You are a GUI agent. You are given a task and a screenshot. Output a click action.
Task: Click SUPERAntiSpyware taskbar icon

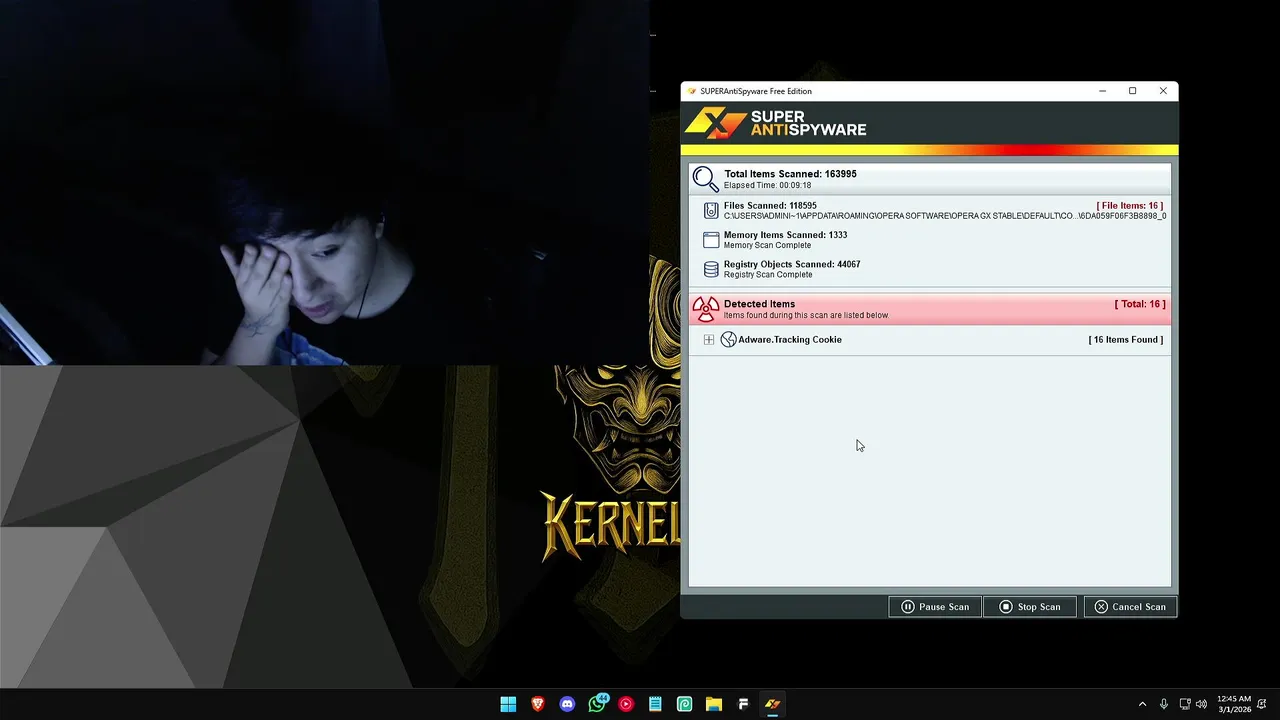772,704
